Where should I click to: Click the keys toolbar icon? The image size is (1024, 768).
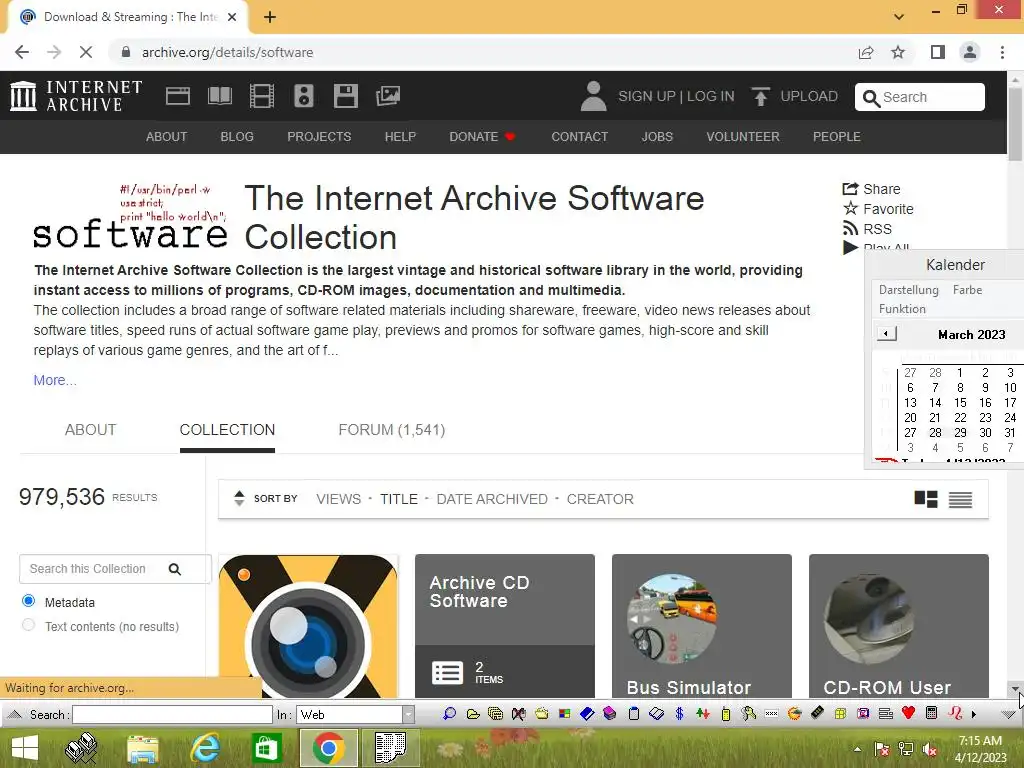748,714
